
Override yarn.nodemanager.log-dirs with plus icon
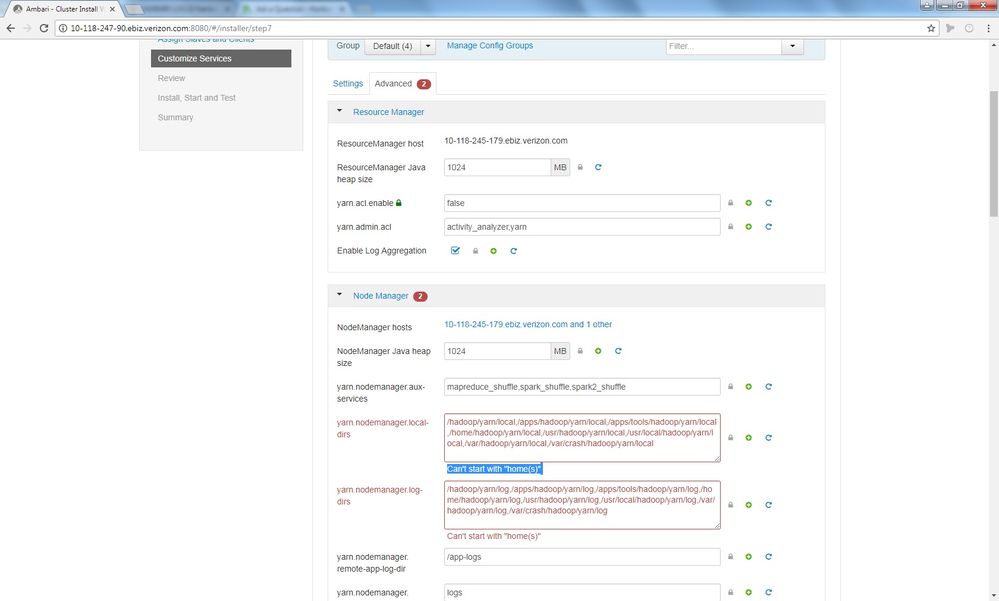tap(749, 505)
